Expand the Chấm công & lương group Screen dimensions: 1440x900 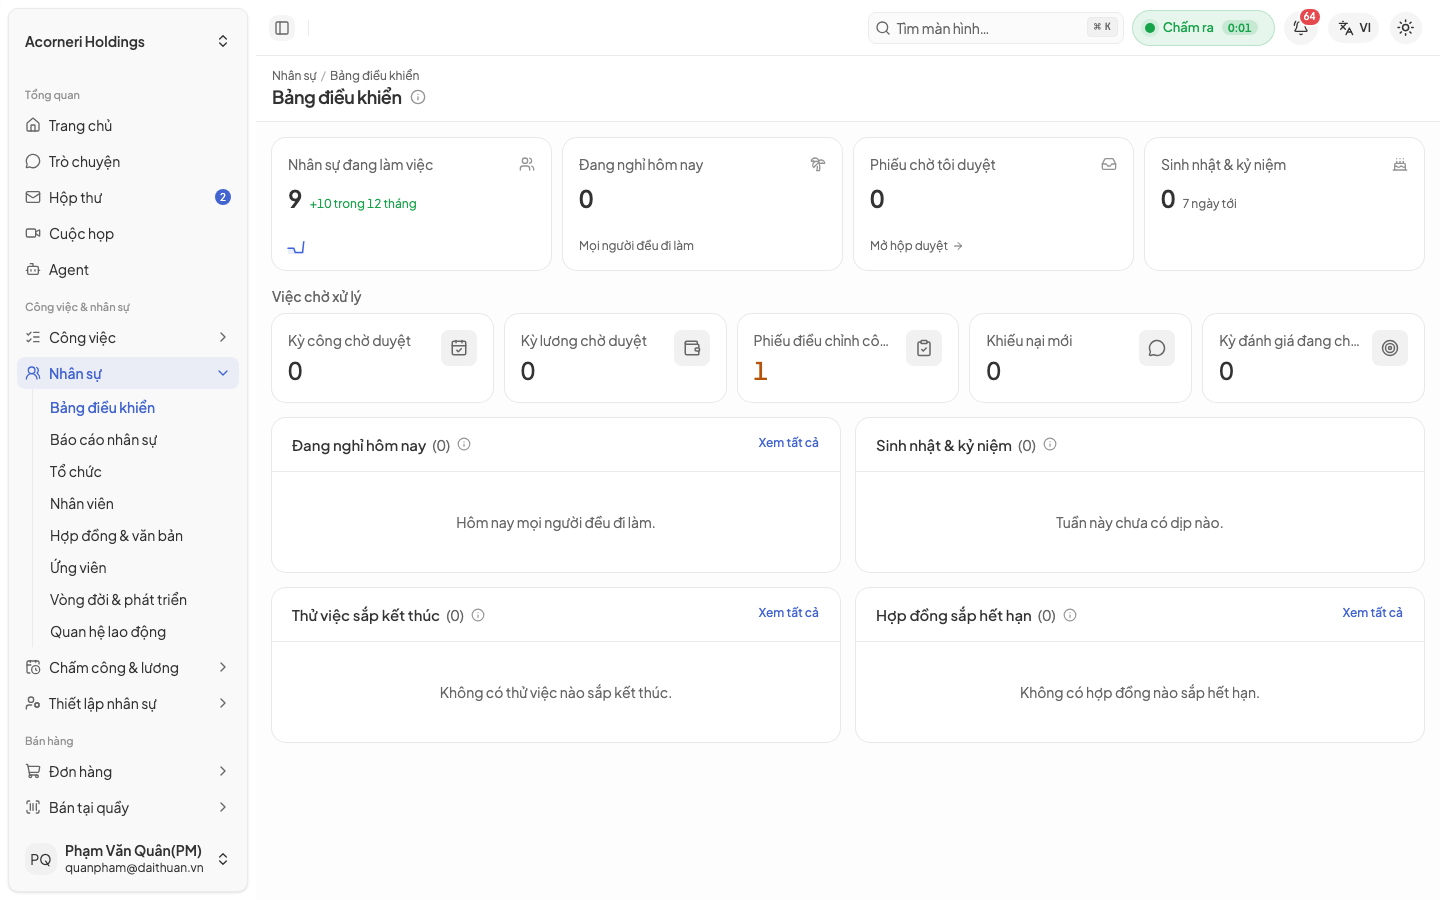pyautogui.click(x=128, y=667)
